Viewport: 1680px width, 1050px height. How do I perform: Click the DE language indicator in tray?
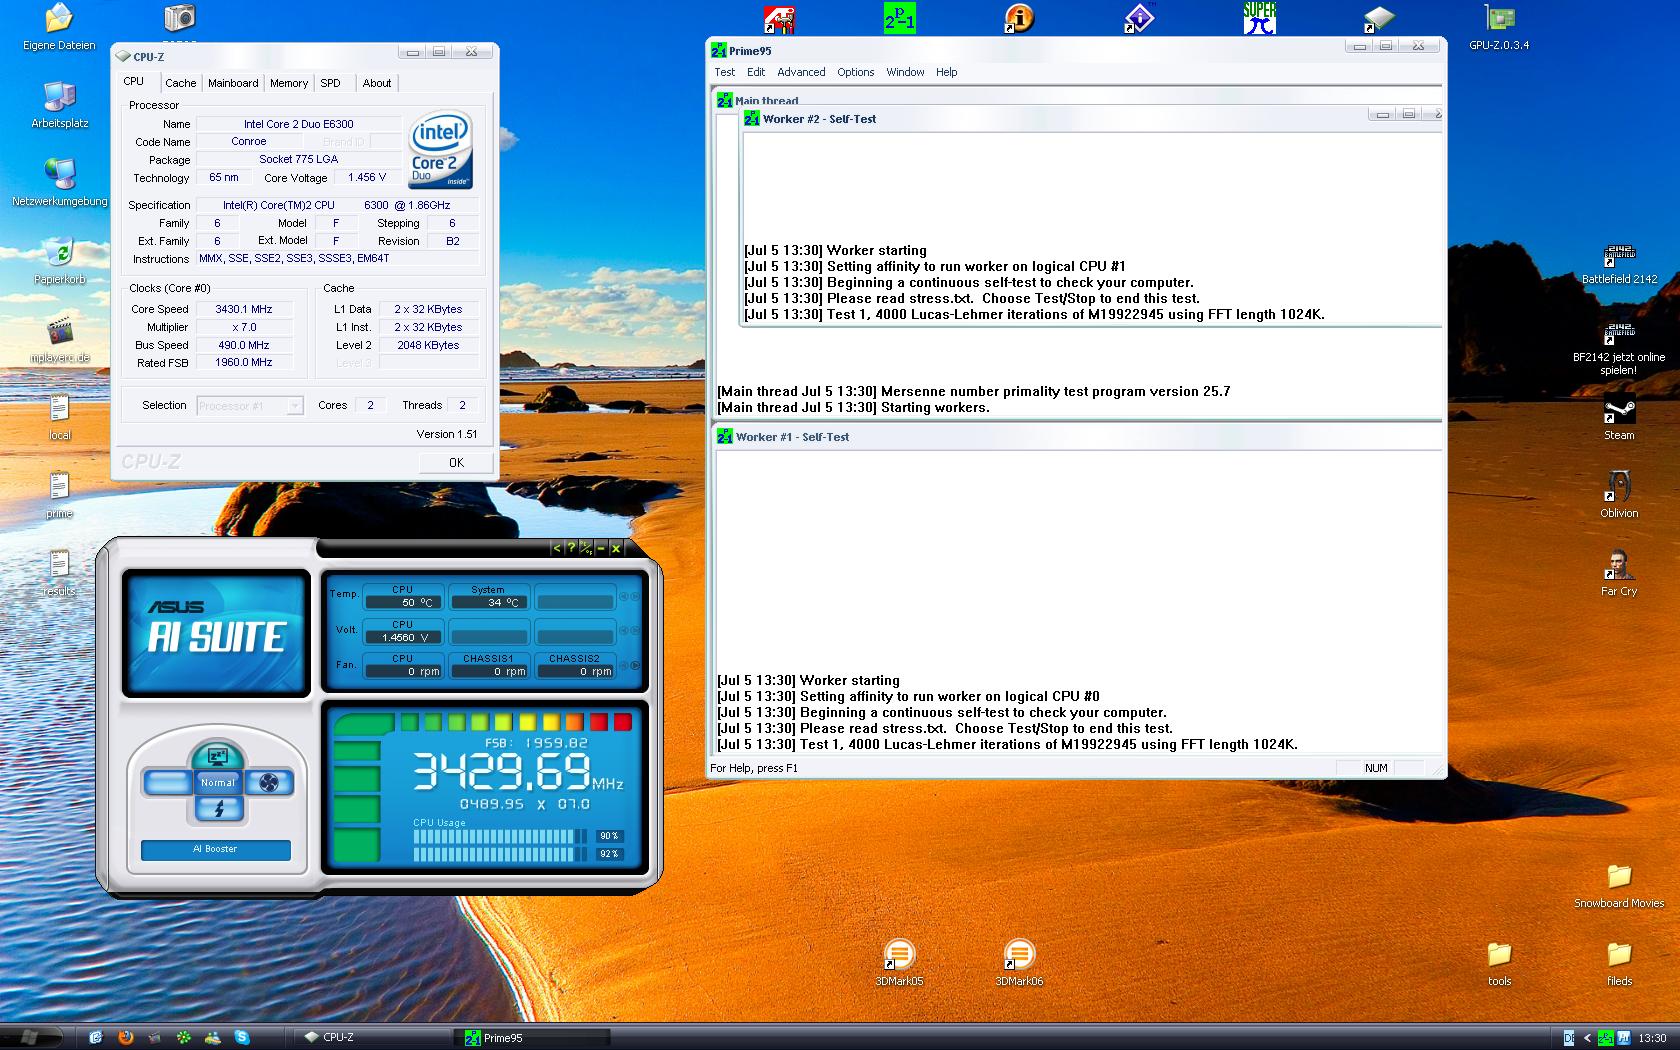(1569, 1038)
